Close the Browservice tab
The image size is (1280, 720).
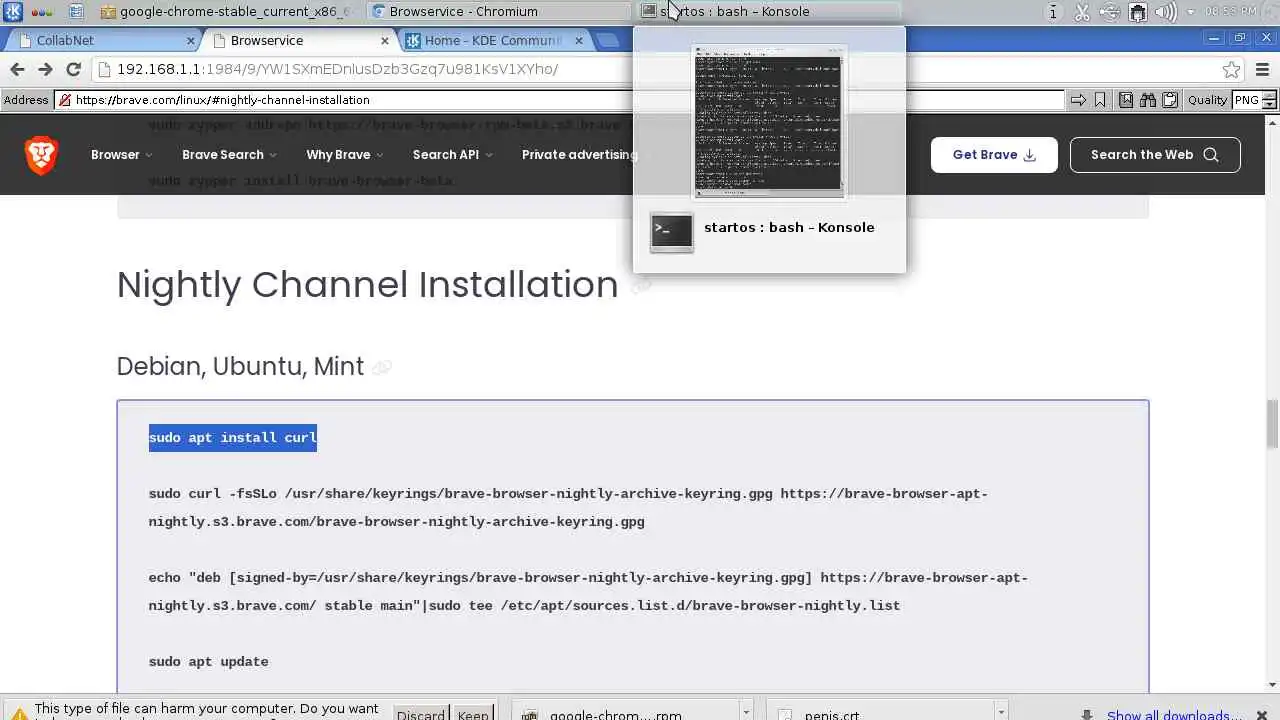(385, 41)
